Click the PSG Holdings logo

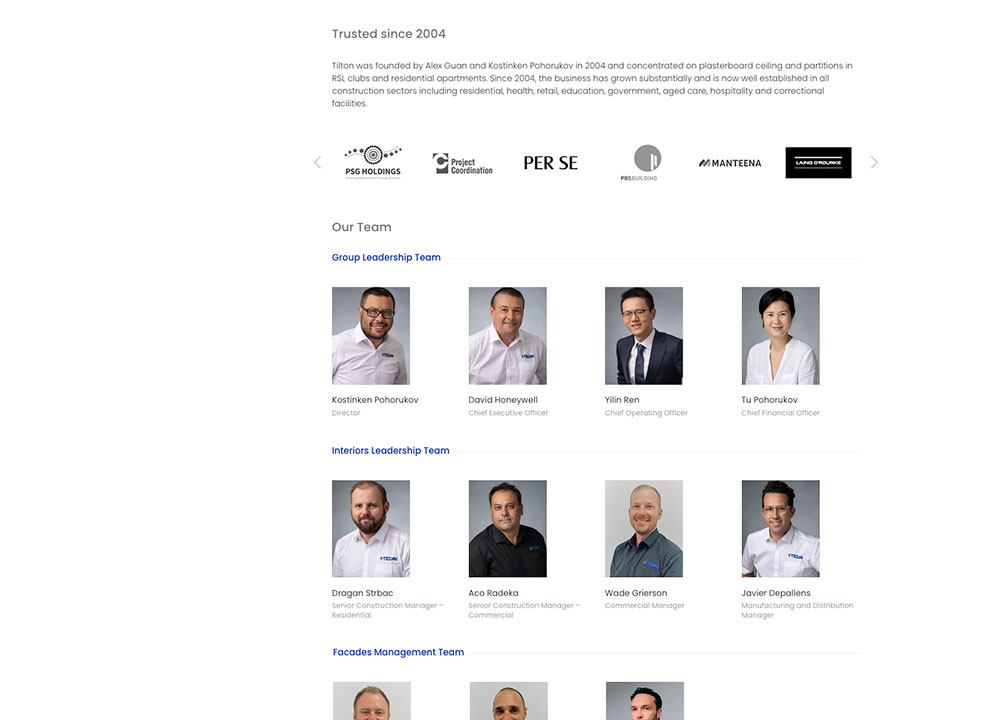click(373, 163)
